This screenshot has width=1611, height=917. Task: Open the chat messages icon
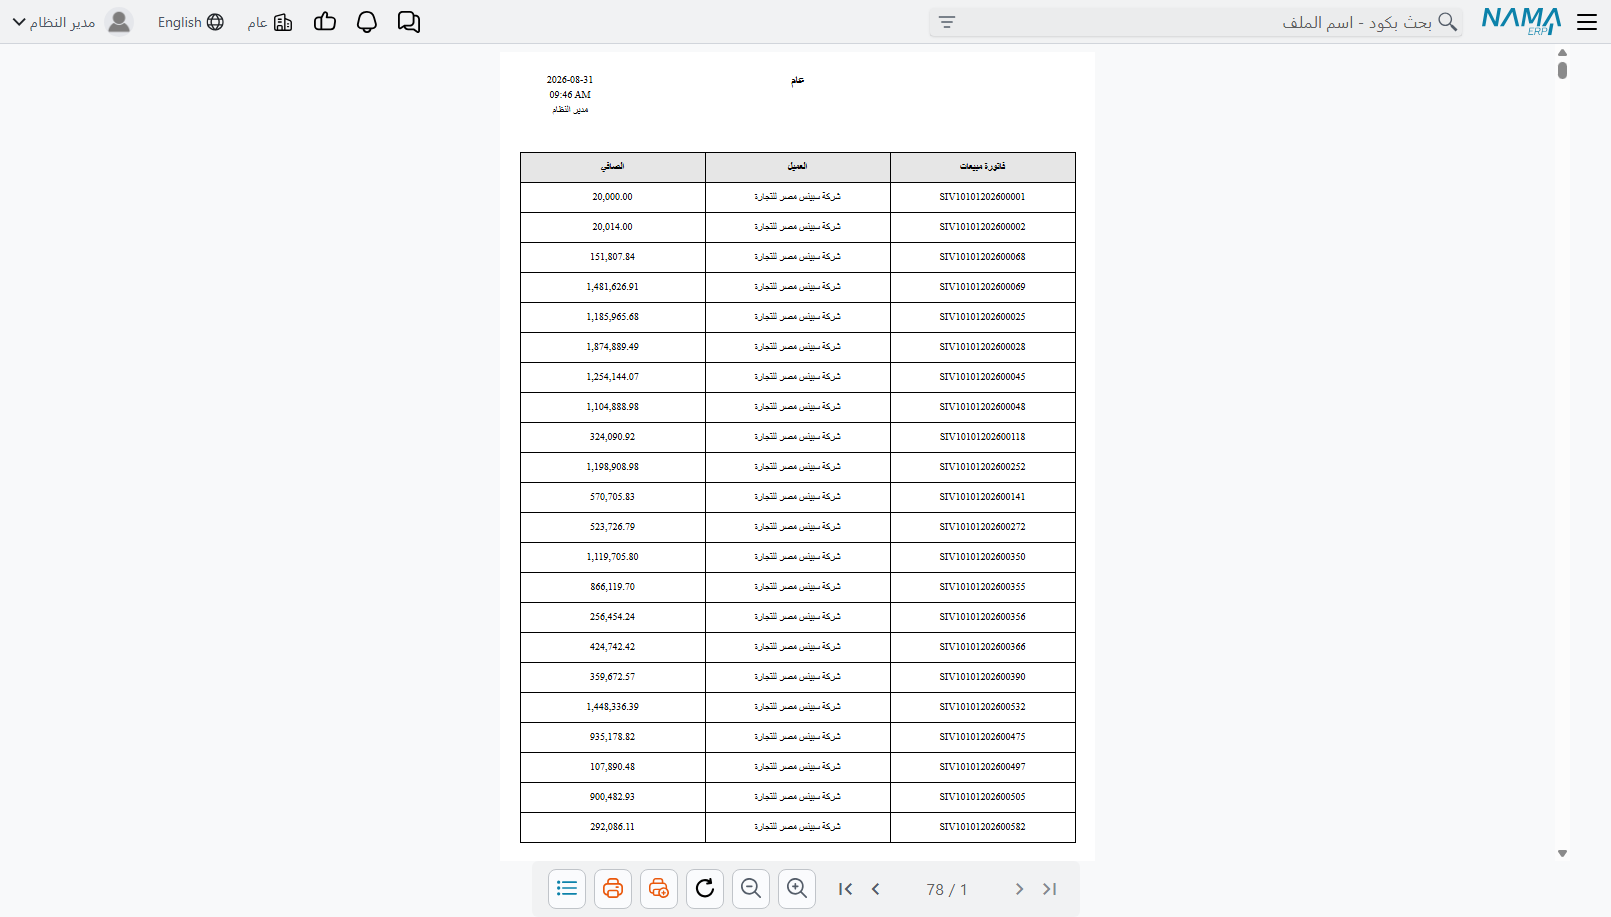pyautogui.click(x=409, y=22)
